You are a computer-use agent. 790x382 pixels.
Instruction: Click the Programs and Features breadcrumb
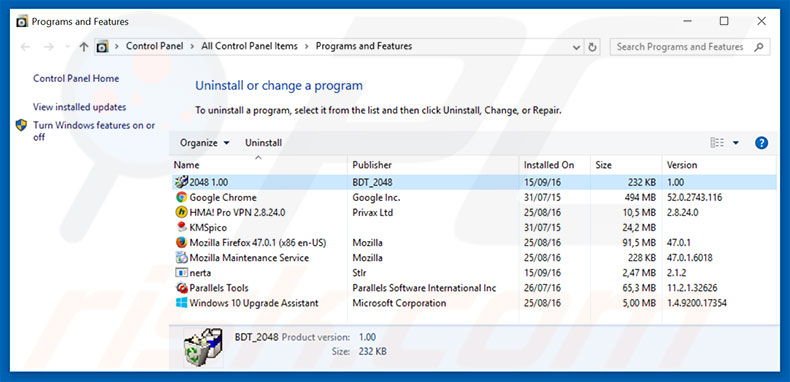click(364, 46)
